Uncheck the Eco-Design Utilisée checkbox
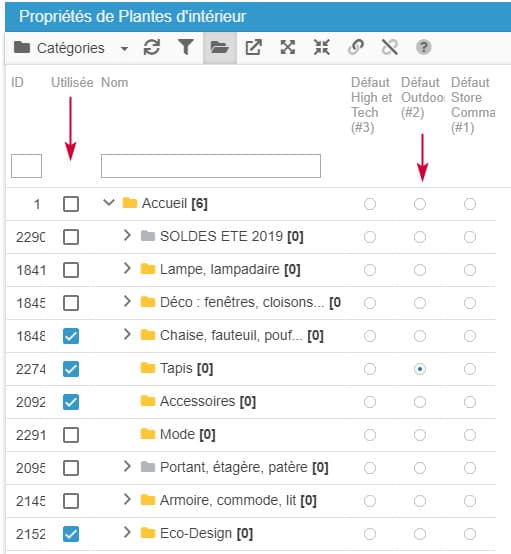The image size is (511, 554). click(x=71, y=534)
